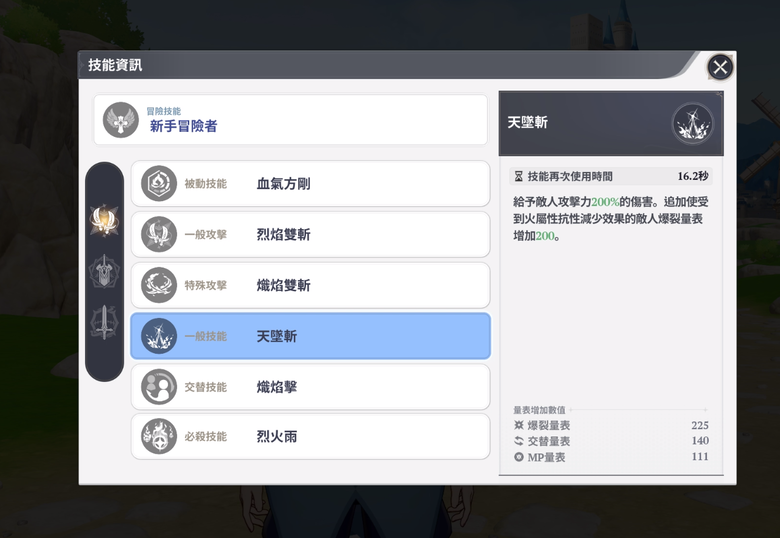Click the 烈焰雙斬 normal attack icon
780x538 pixels.
click(x=159, y=234)
